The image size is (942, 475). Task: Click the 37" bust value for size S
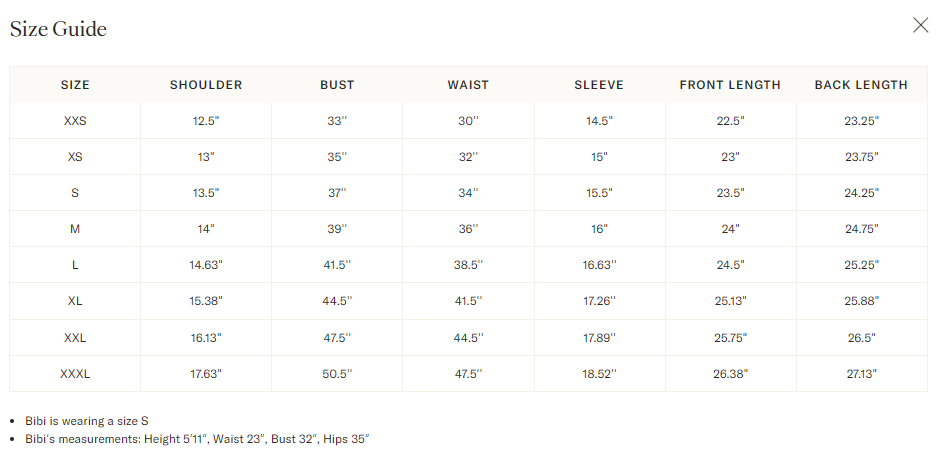[x=337, y=193]
